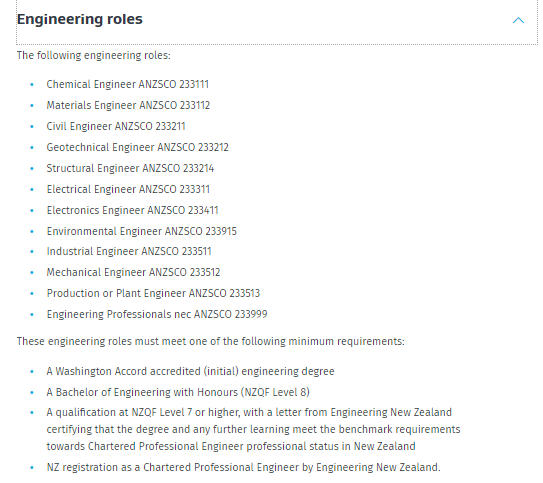Click Materials Engineer ANZSCO 233112 item
The width and height of the screenshot is (543, 483).
[128, 105]
